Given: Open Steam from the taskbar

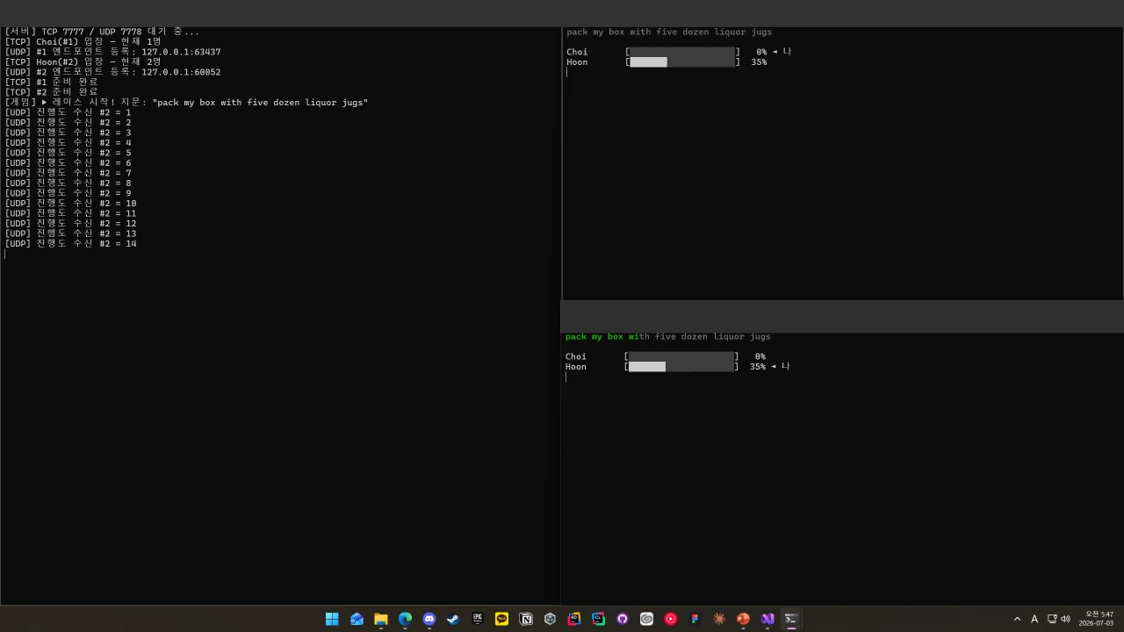Looking at the screenshot, I should point(453,619).
